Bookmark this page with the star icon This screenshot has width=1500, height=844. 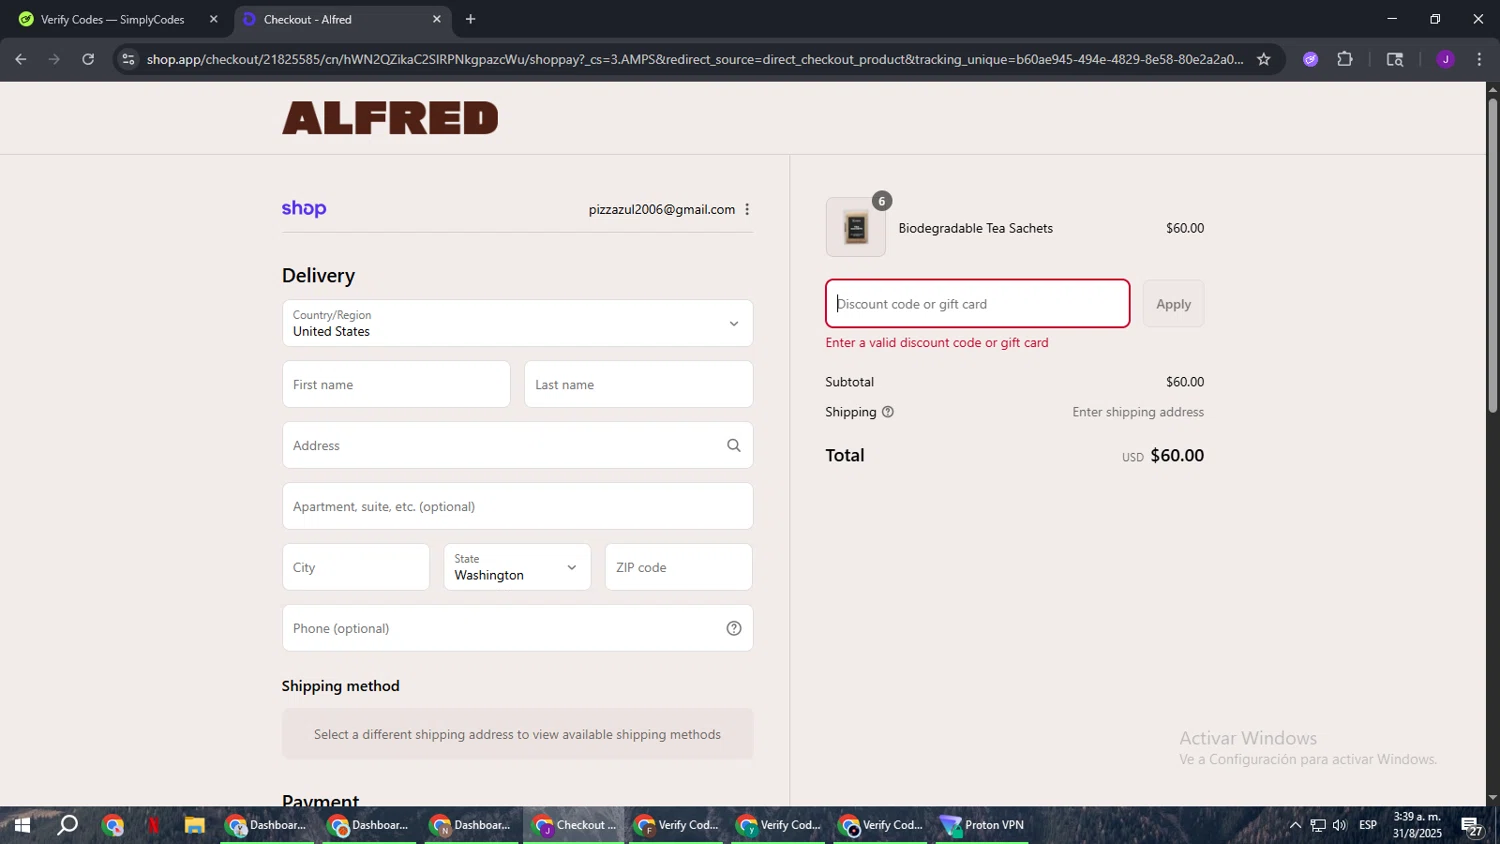click(1263, 59)
